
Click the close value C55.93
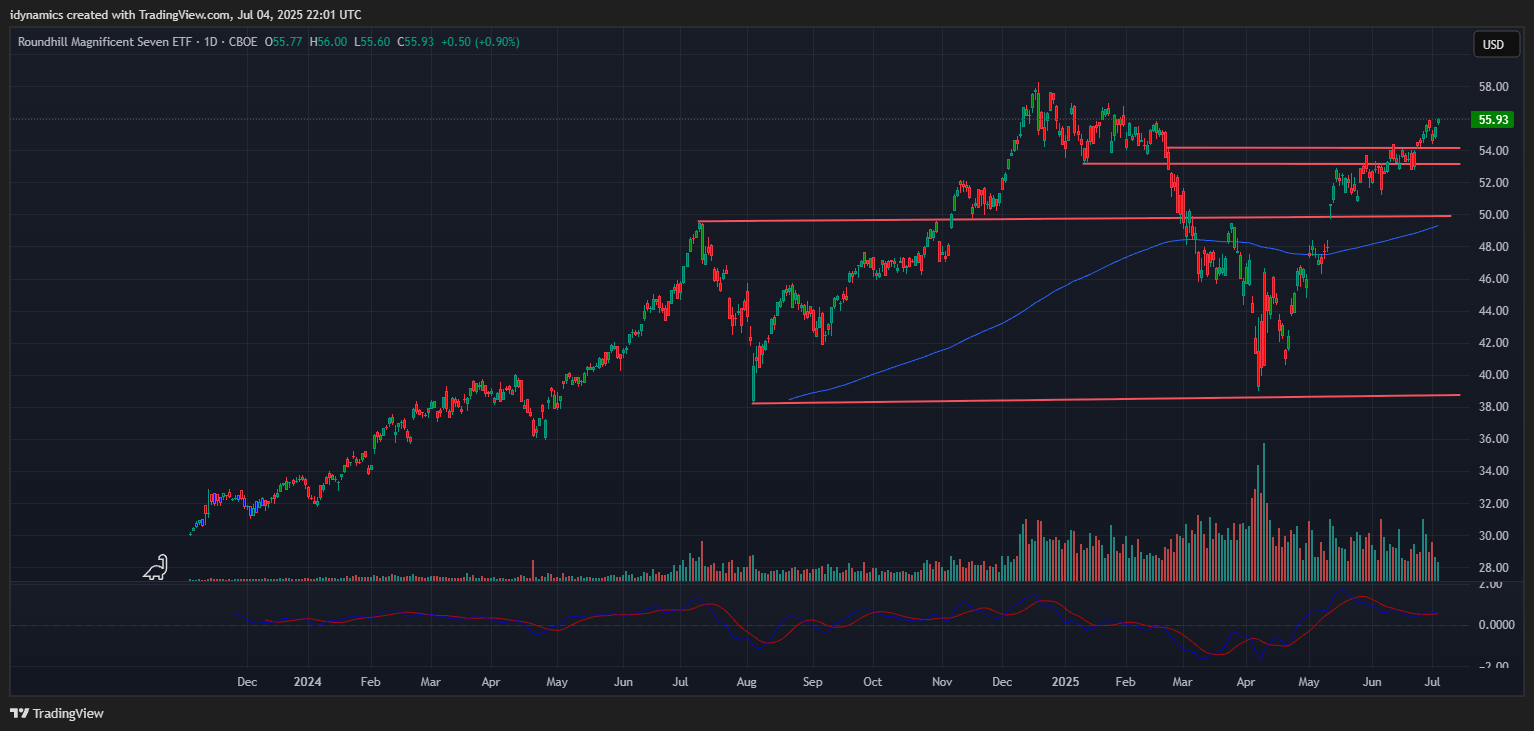pos(415,42)
